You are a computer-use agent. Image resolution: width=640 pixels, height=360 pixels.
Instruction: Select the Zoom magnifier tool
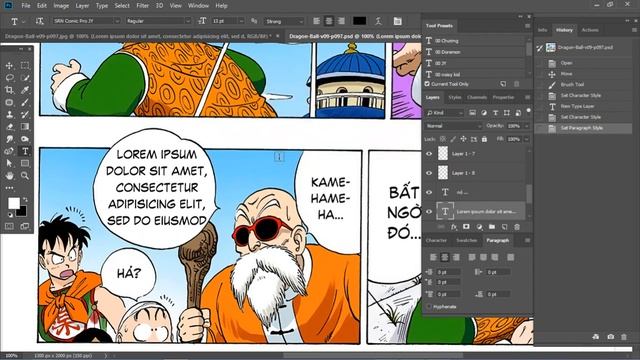[25, 176]
